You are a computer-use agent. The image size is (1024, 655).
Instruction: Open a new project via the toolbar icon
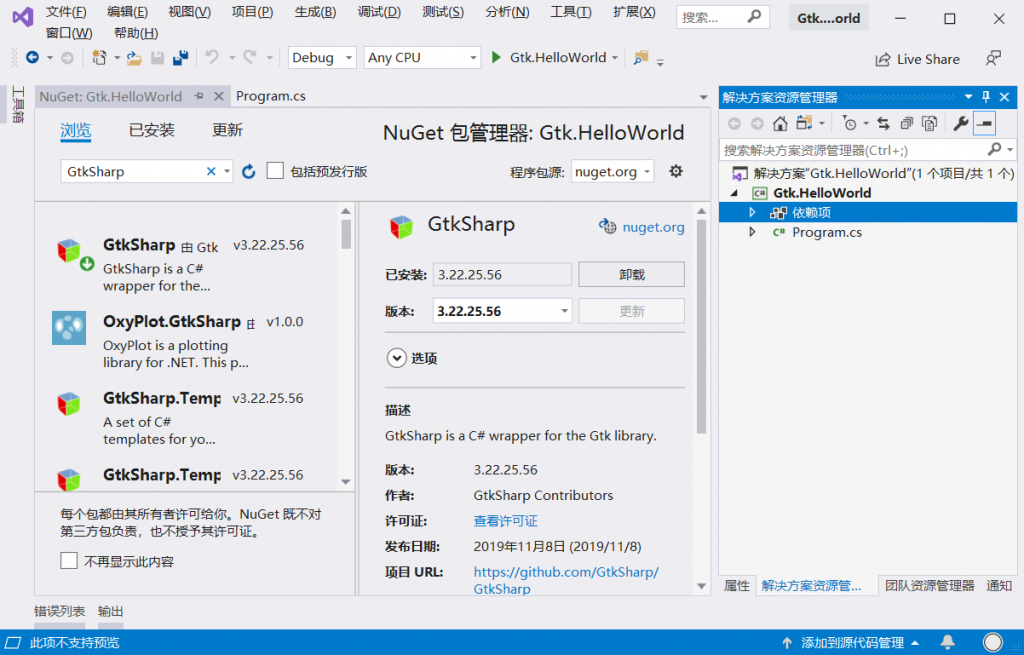click(98, 58)
